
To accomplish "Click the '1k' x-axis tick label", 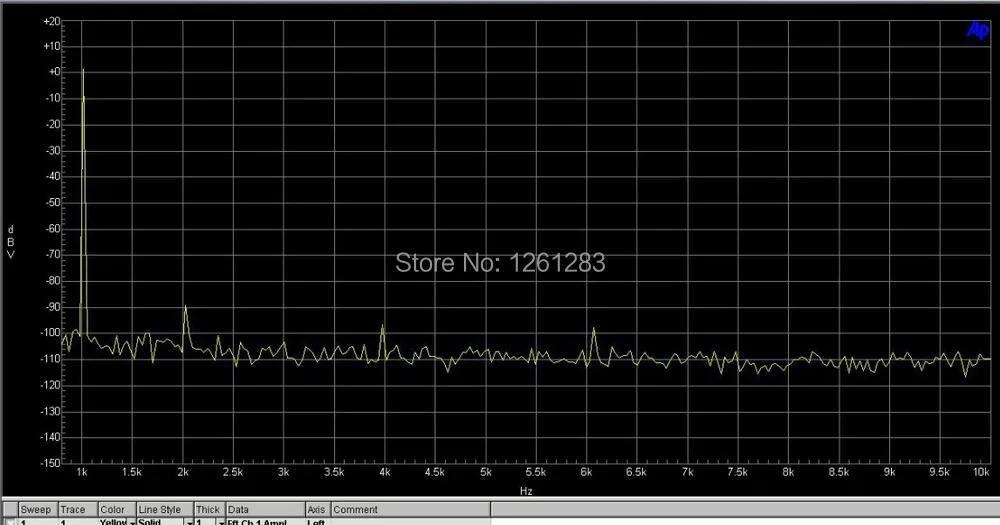I will click(x=82, y=472).
